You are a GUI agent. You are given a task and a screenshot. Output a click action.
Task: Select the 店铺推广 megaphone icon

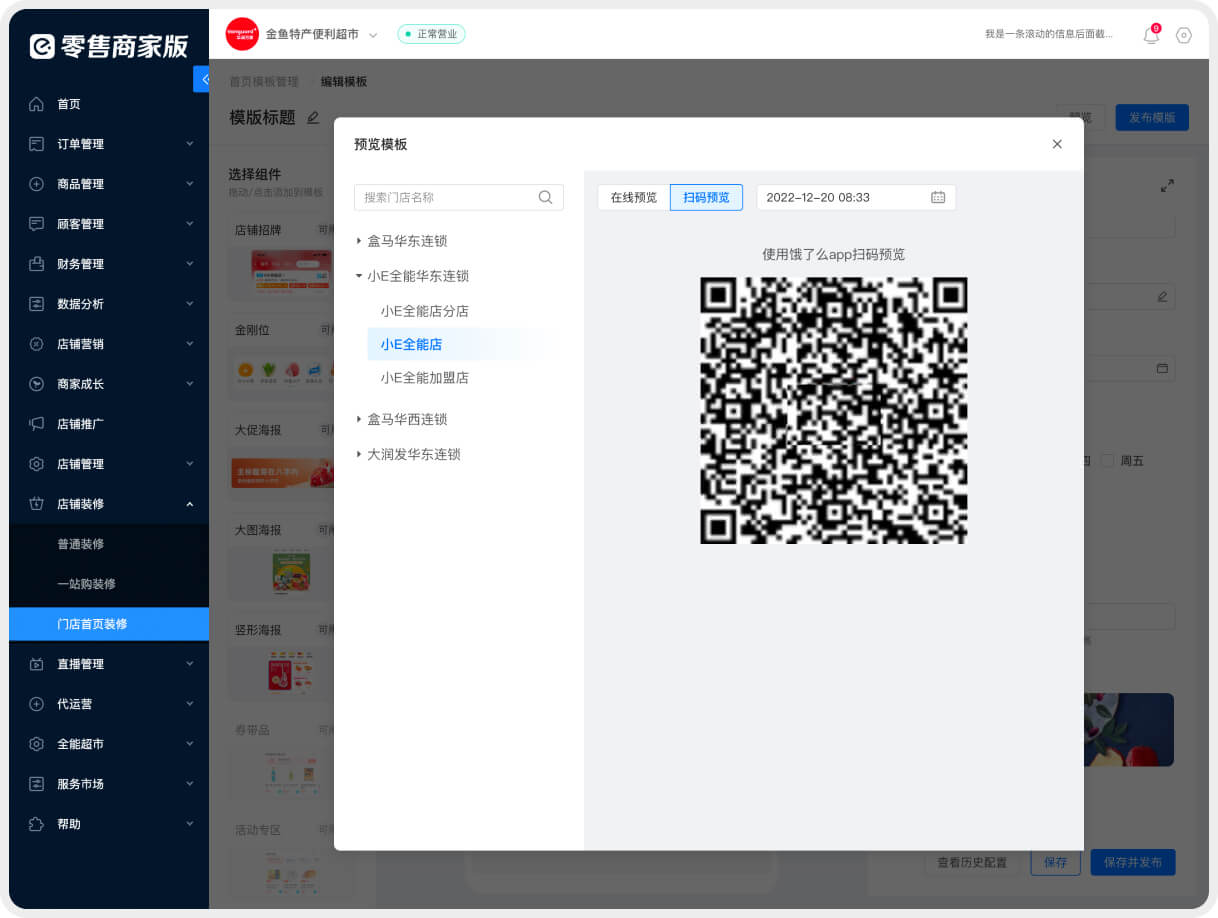click(x=37, y=424)
